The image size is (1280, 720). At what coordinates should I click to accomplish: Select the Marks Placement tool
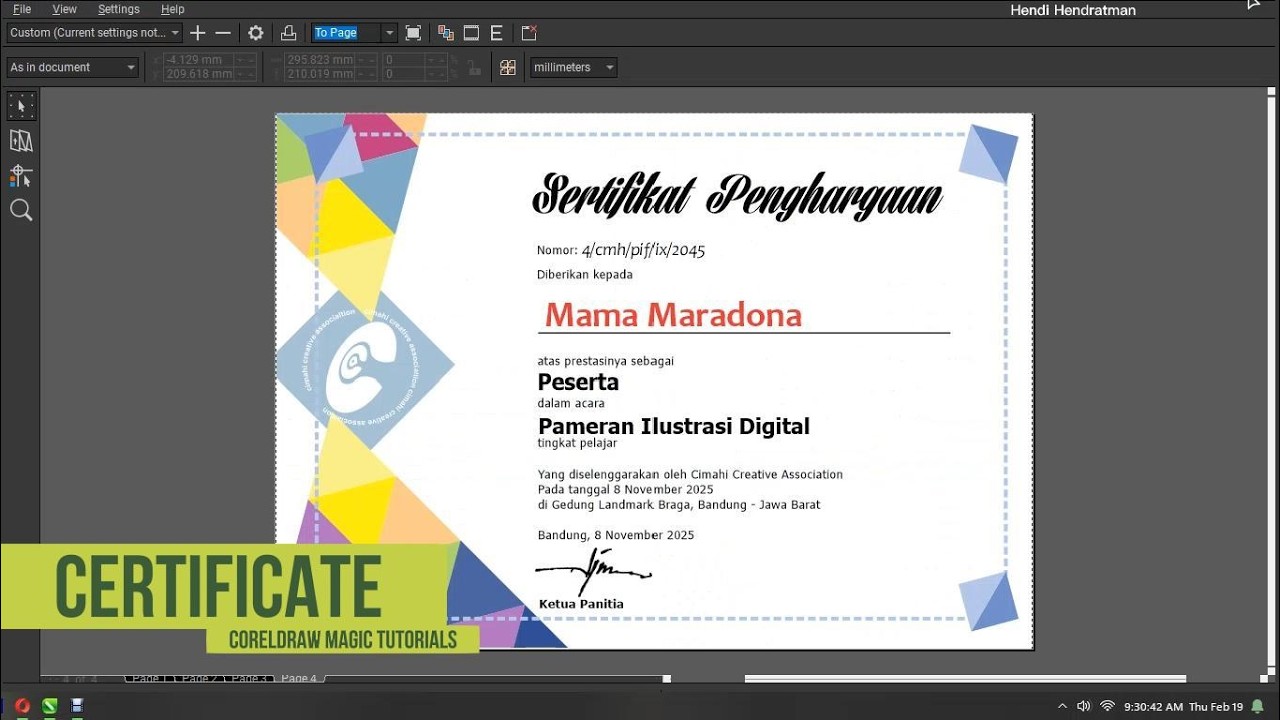coord(21,176)
